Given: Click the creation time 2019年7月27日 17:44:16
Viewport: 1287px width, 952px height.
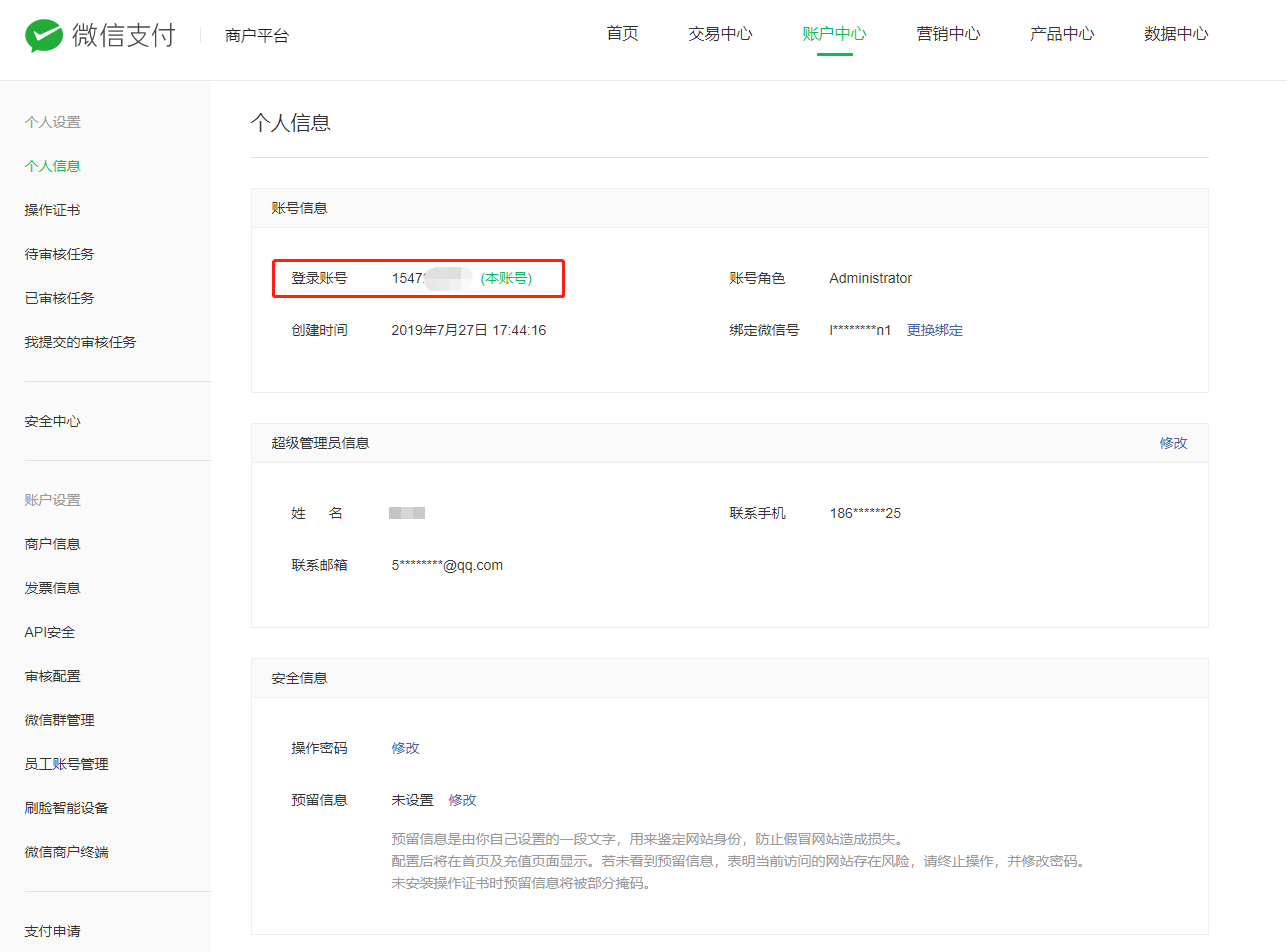Looking at the screenshot, I should [x=469, y=330].
